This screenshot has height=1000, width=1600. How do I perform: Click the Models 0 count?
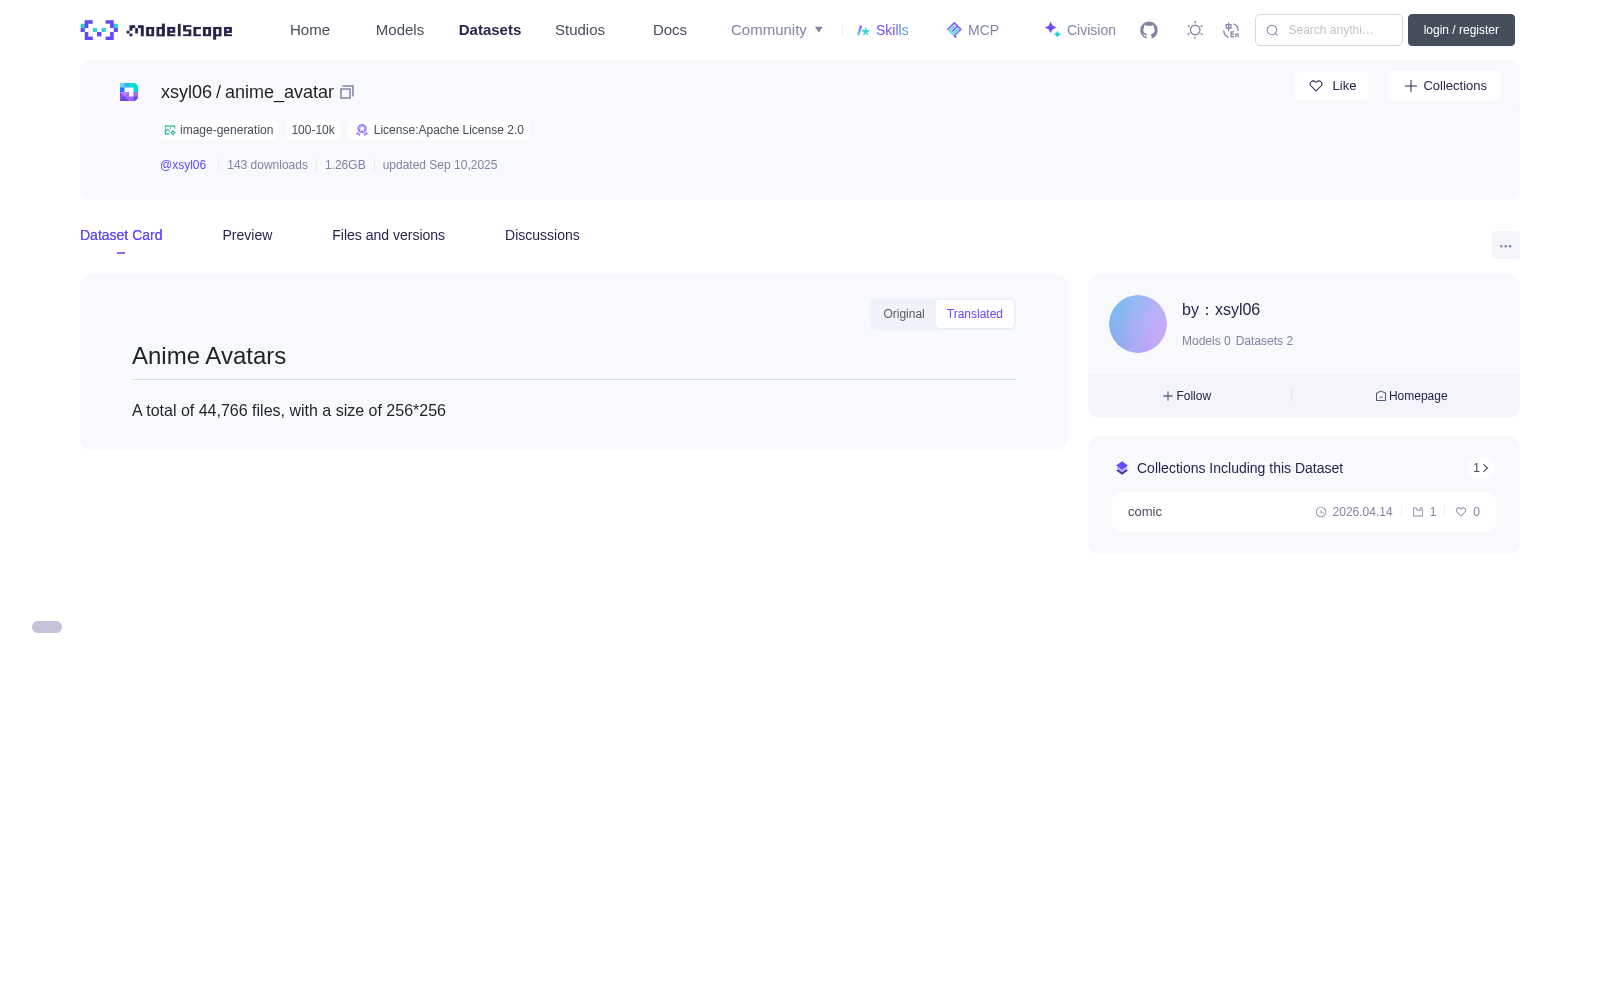tap(1206, 341)
